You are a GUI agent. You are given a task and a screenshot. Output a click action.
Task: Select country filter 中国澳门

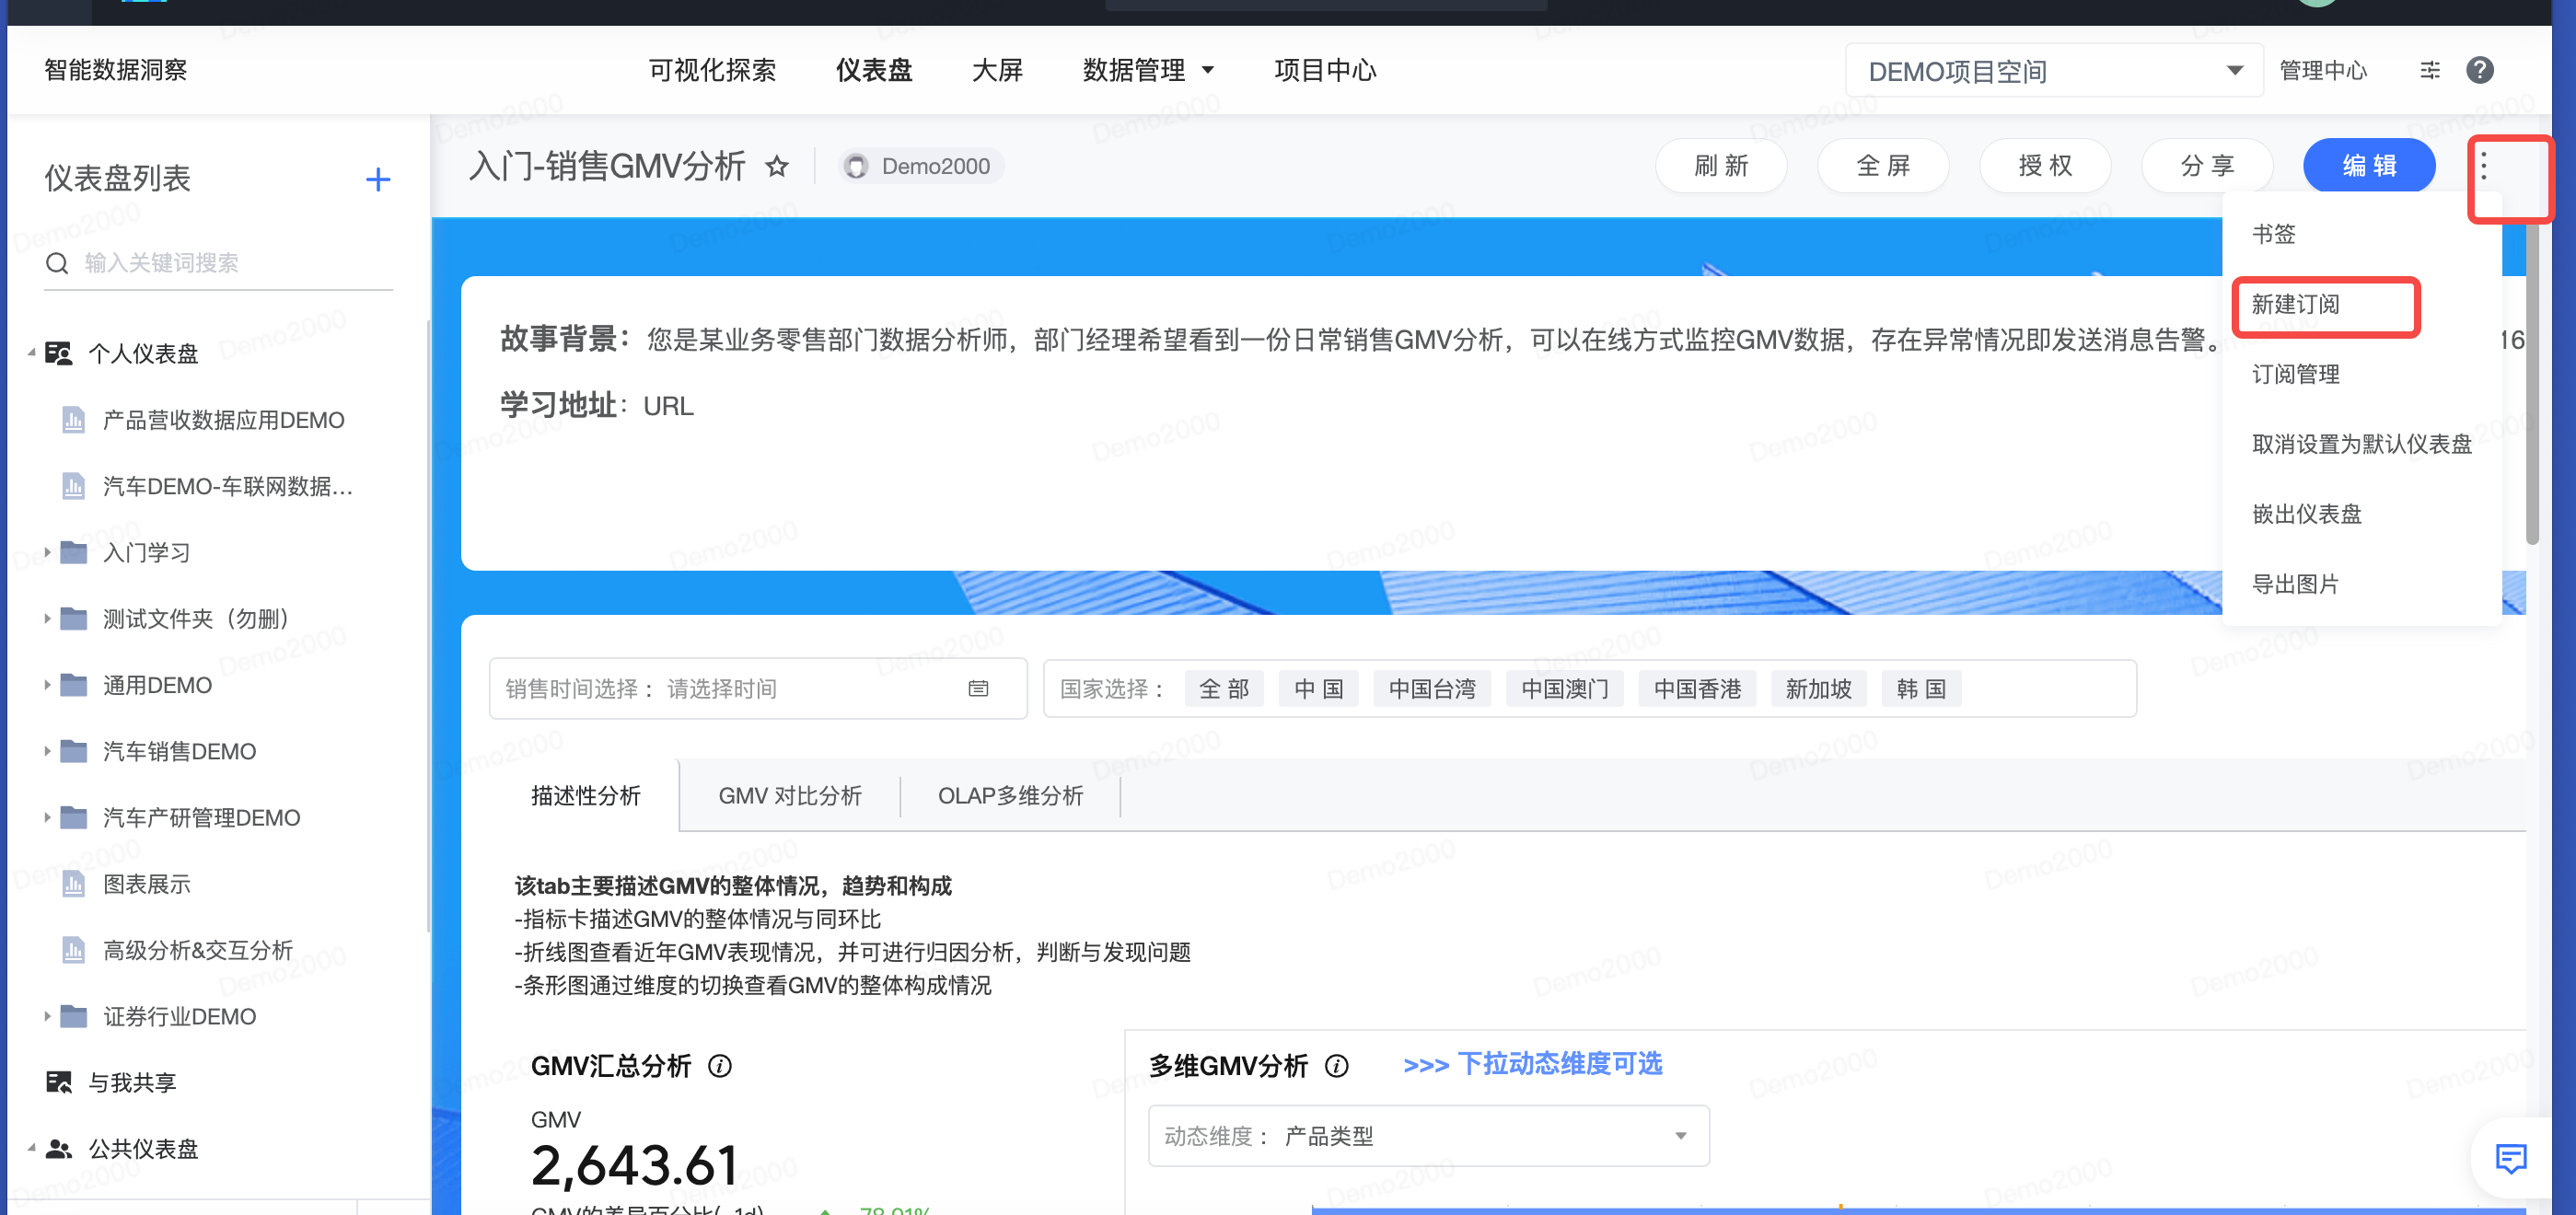[1564, 688]
